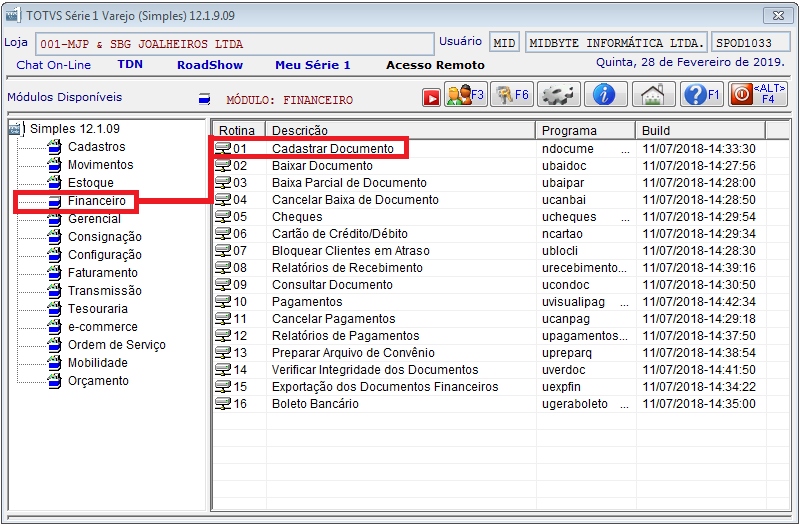The width and height of the screenshot is (800, 527).
Task: Click the Movimentos module icon
Action: tap(55, 165)
